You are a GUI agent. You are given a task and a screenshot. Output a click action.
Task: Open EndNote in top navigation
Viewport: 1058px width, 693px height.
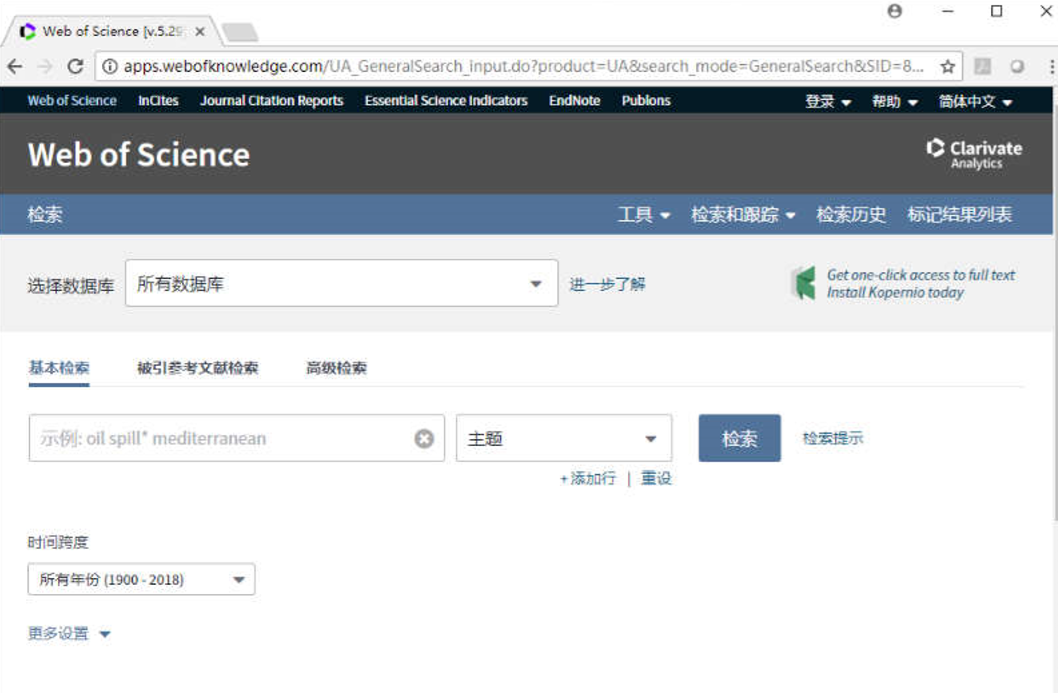[x=574, y=101]
